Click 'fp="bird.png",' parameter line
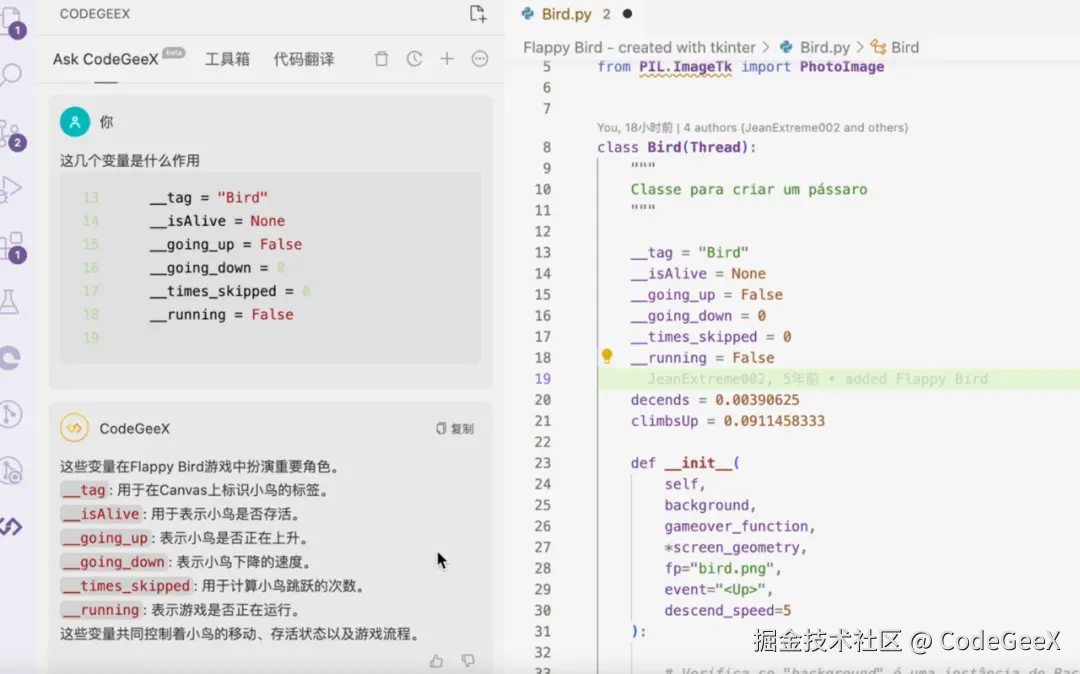Screen dimensions: 1080x674 tap(723, 569)
